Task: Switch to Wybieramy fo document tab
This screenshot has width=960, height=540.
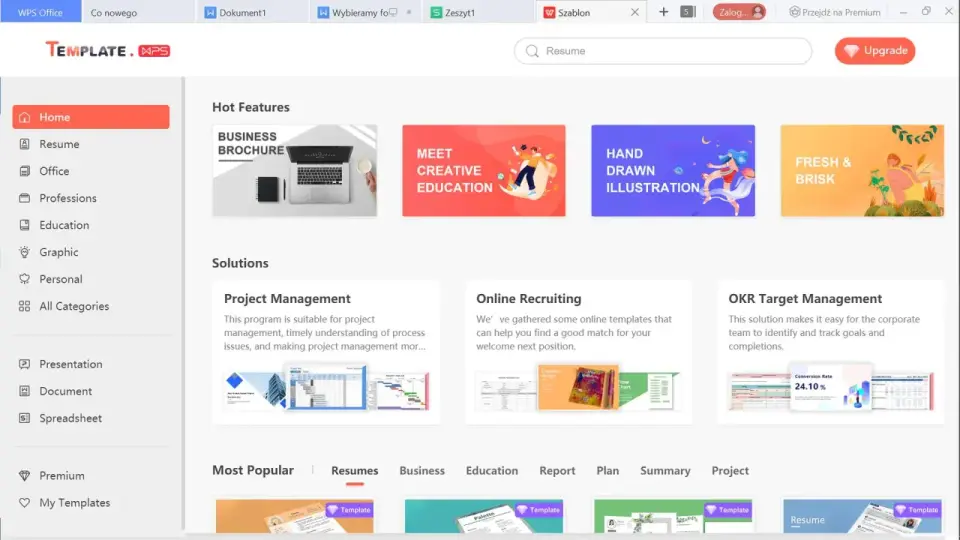Action: coord(364,12)
